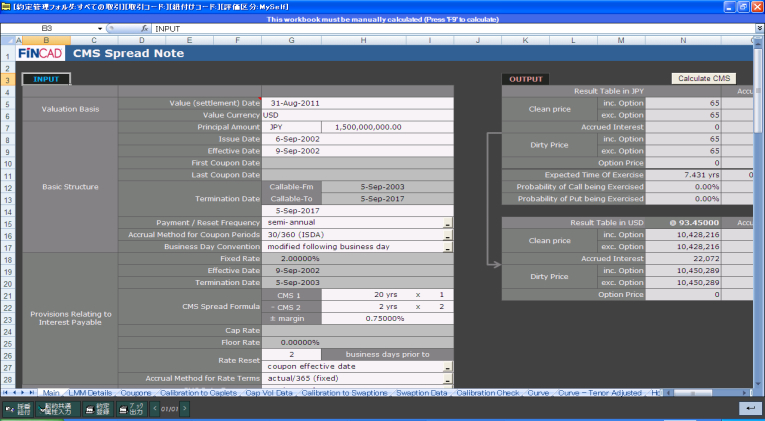Select row header 15
The width and height of the screenshot is (765, 421).
click(x=8, y=223)
